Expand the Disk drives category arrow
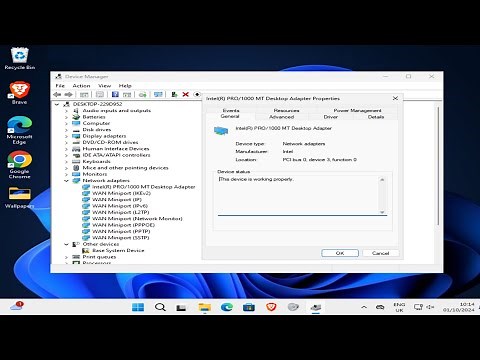 coord(66,130)
